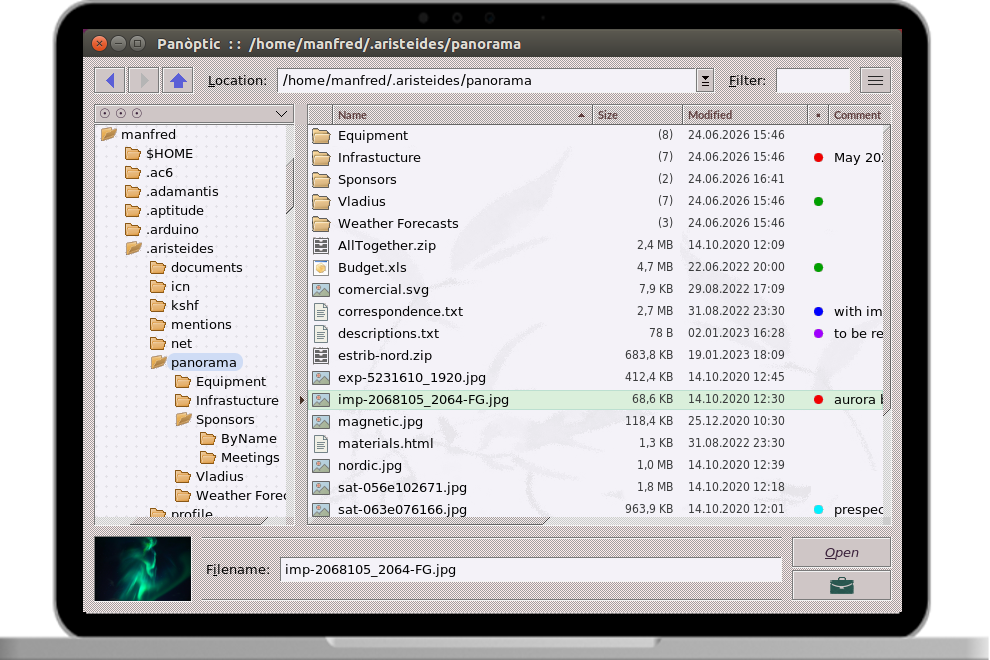This screenshot has width=990, height=660.
Task: Select the magnetic.jpg image icon
Action: (x=321, y=421)
